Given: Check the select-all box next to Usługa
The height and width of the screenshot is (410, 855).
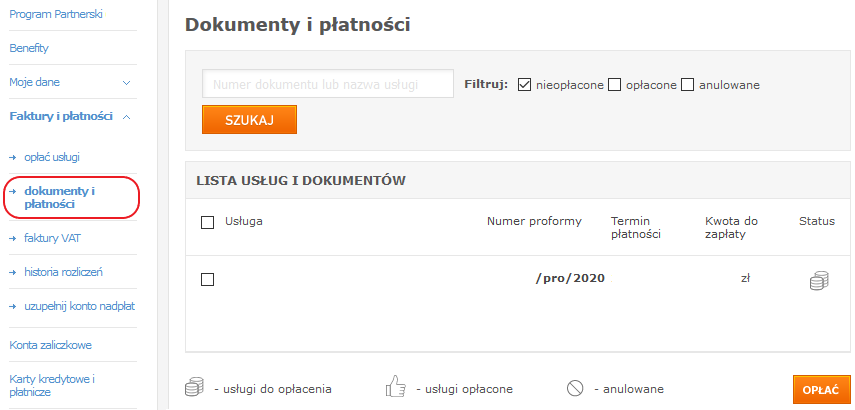Looking at the screenshot, I should click(207, 222).
